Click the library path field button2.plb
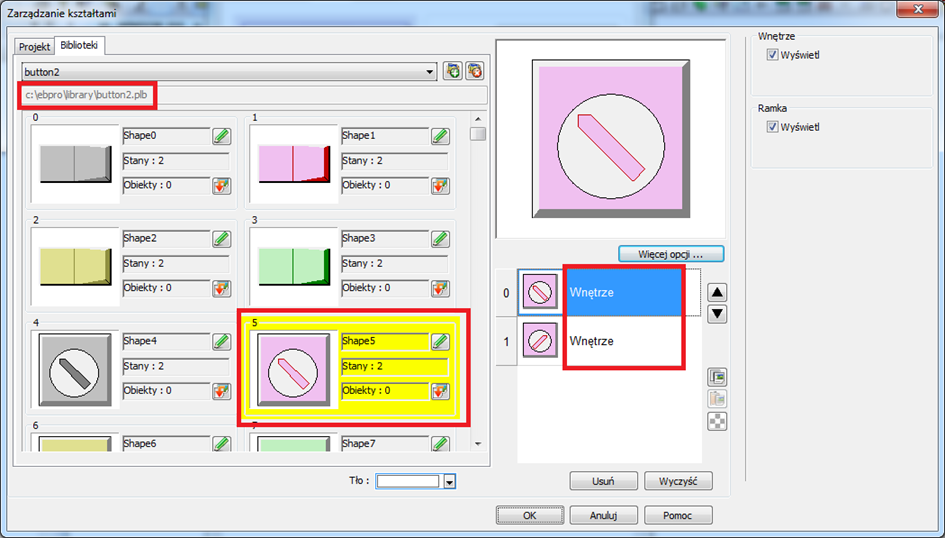The height and width of the screenshot is (538, 945). point(254,95)
